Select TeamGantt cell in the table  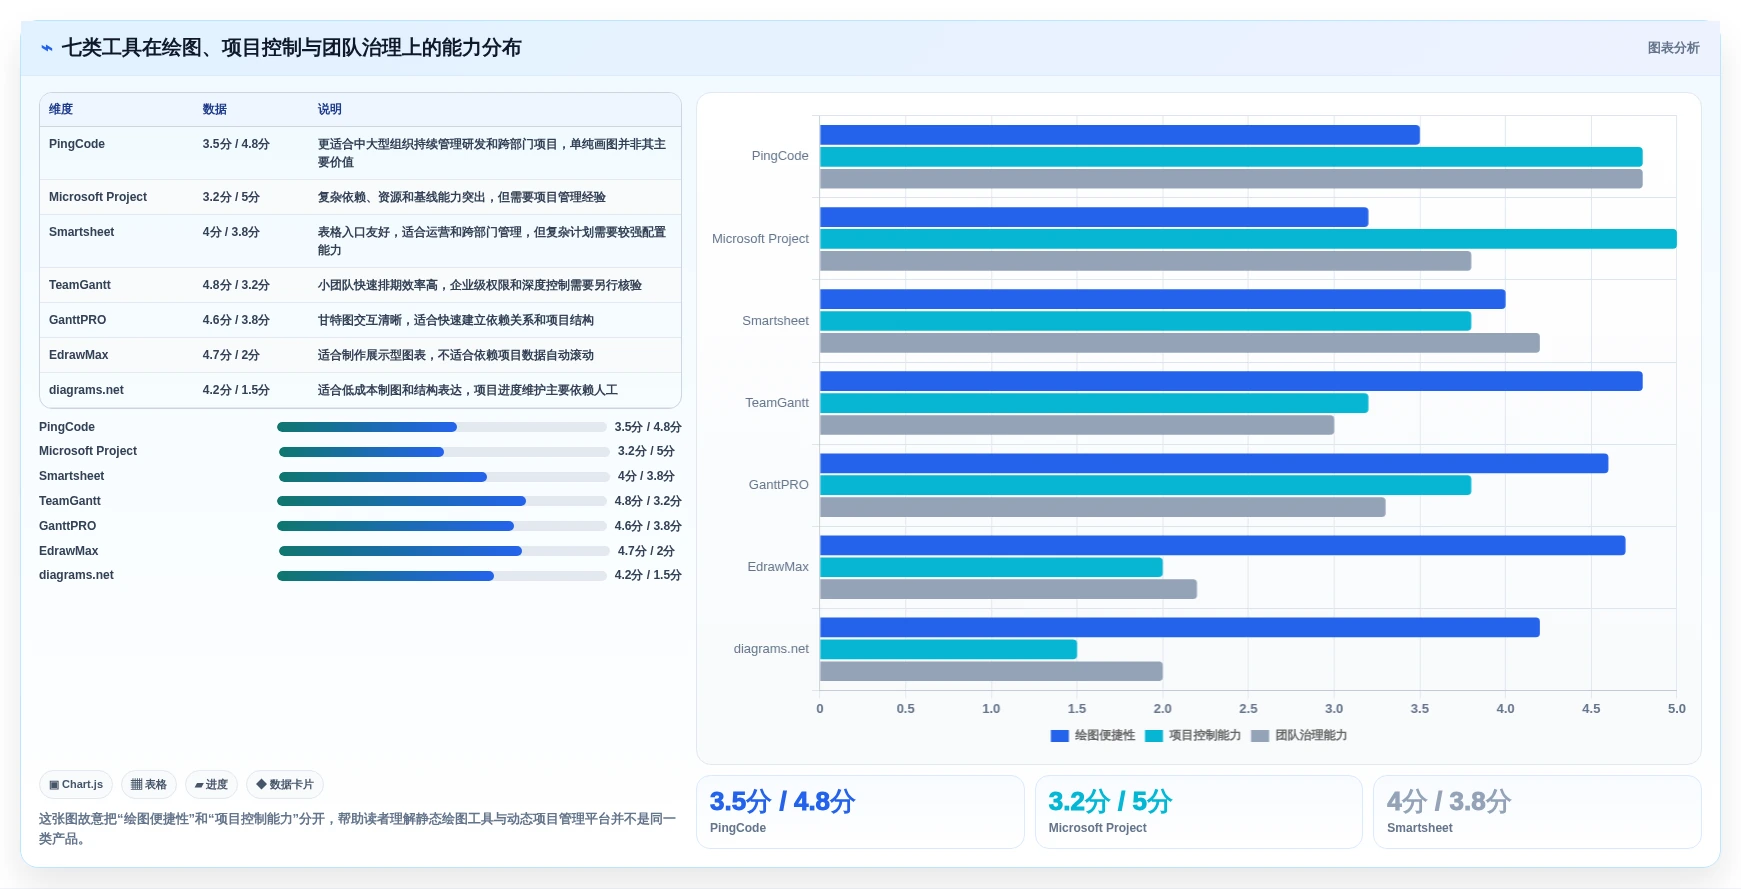80,285
